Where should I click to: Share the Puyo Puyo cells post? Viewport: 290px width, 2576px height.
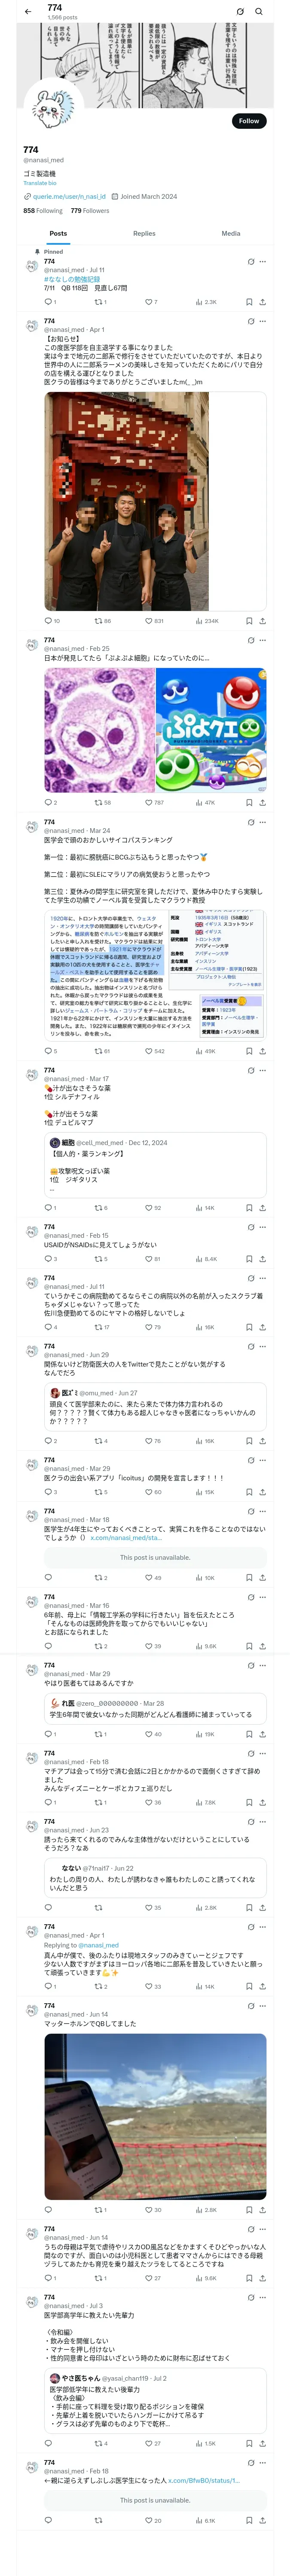[263, 802]
